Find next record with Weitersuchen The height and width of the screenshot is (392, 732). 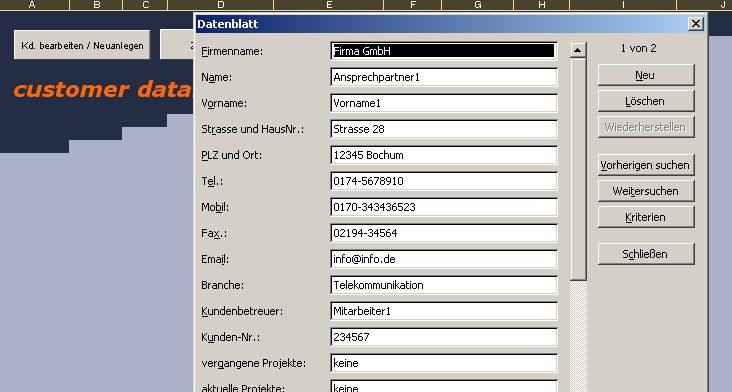pyautogui.click(x=646, y=191)
